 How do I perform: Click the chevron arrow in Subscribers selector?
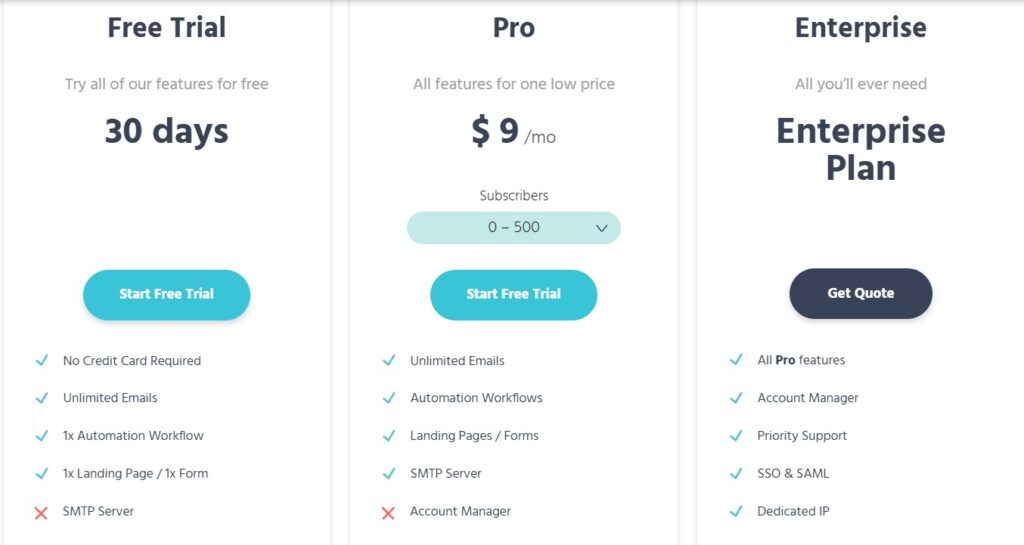click(602, 228)
